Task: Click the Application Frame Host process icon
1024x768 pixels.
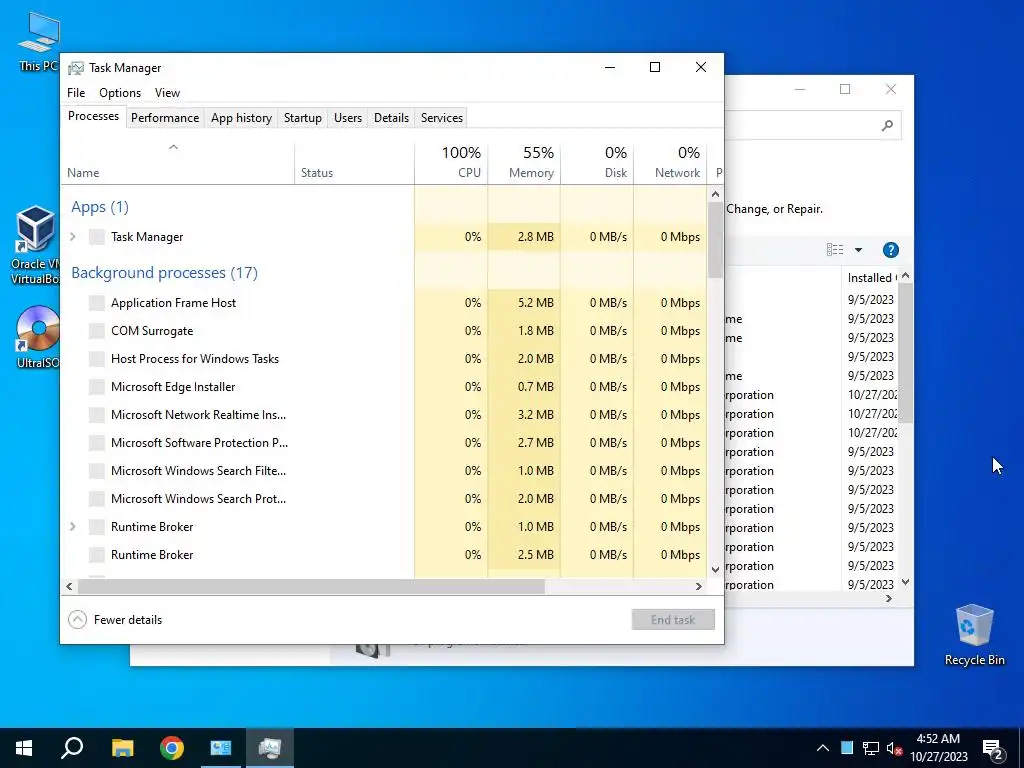Action: pyautogui.click(x=97, y=303)
